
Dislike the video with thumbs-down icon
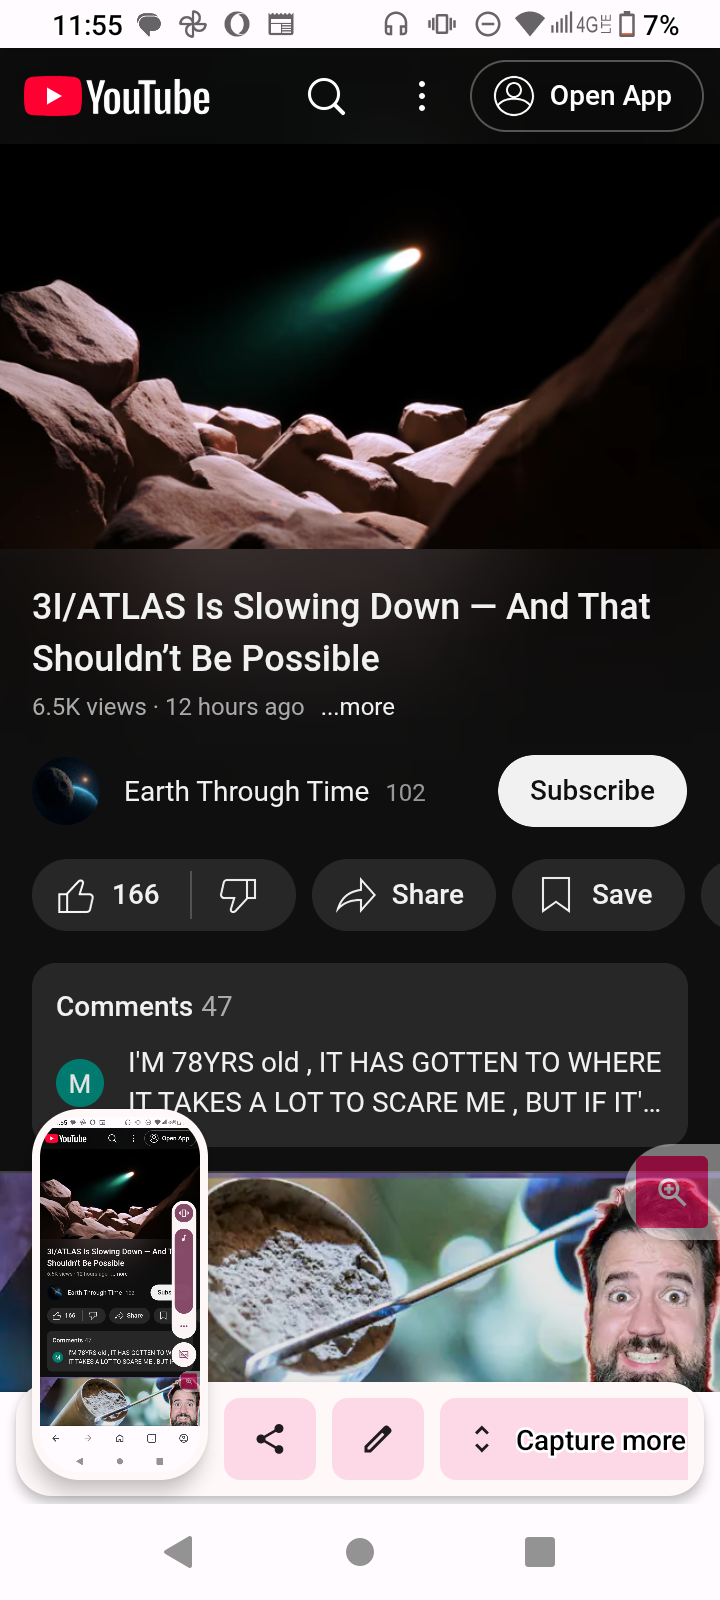pos(239,895)
